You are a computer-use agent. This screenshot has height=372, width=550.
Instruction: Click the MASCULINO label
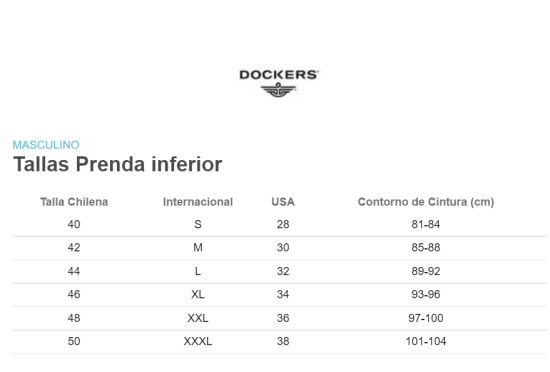pyautogui.click(x=46, y=145)
